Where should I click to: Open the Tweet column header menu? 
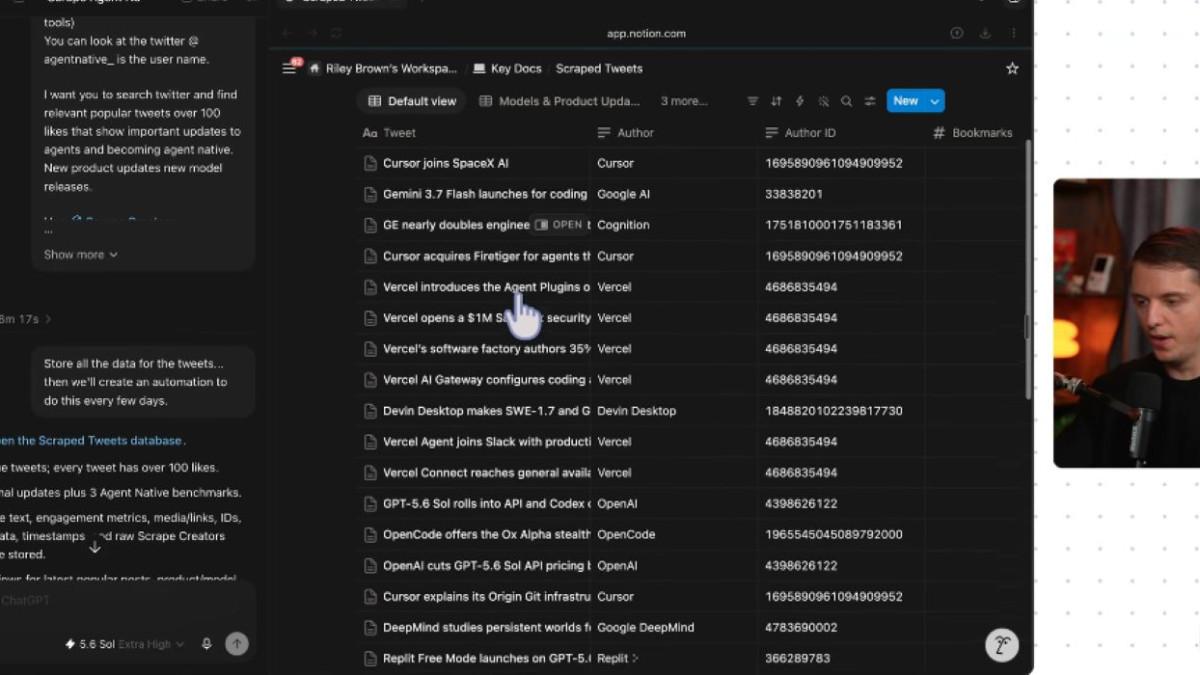click(389, 133)
